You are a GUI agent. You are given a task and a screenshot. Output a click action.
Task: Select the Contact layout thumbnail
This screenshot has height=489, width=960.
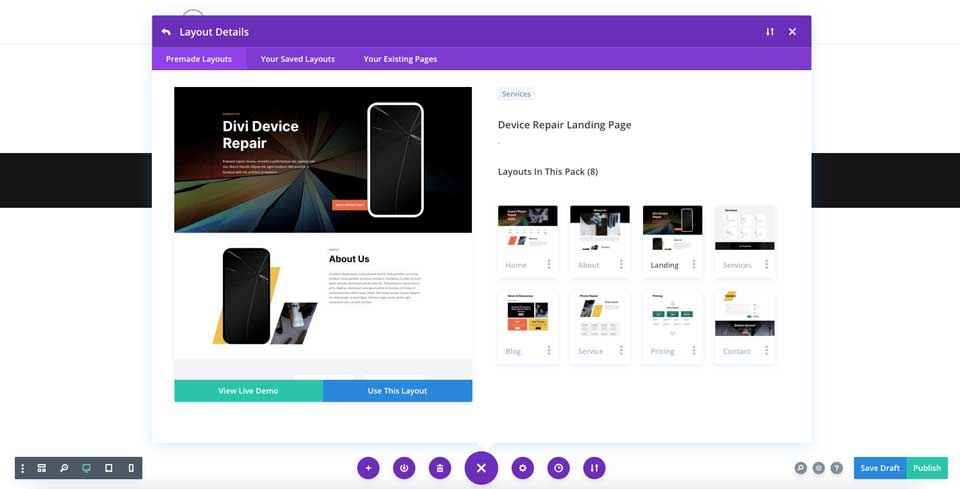click(x=744, y=315)
